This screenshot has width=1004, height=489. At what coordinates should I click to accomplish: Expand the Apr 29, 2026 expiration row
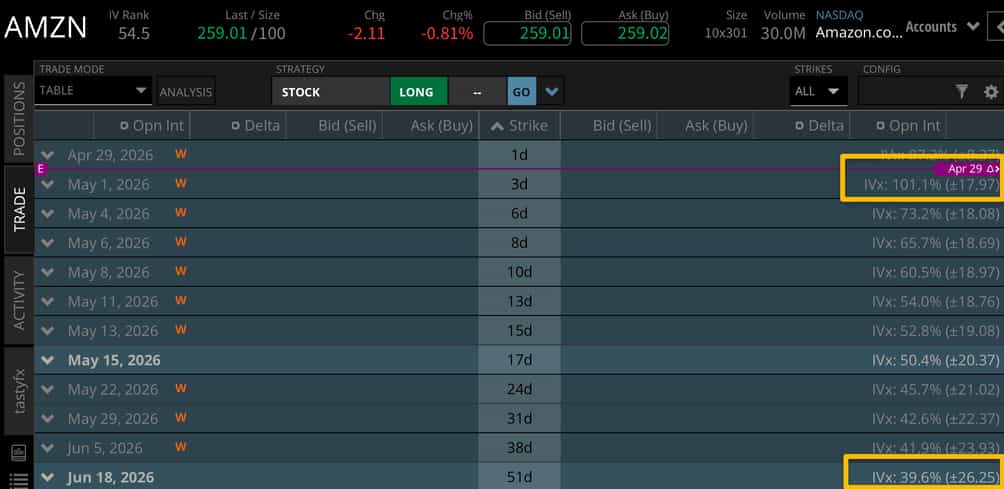click(47, 155)
